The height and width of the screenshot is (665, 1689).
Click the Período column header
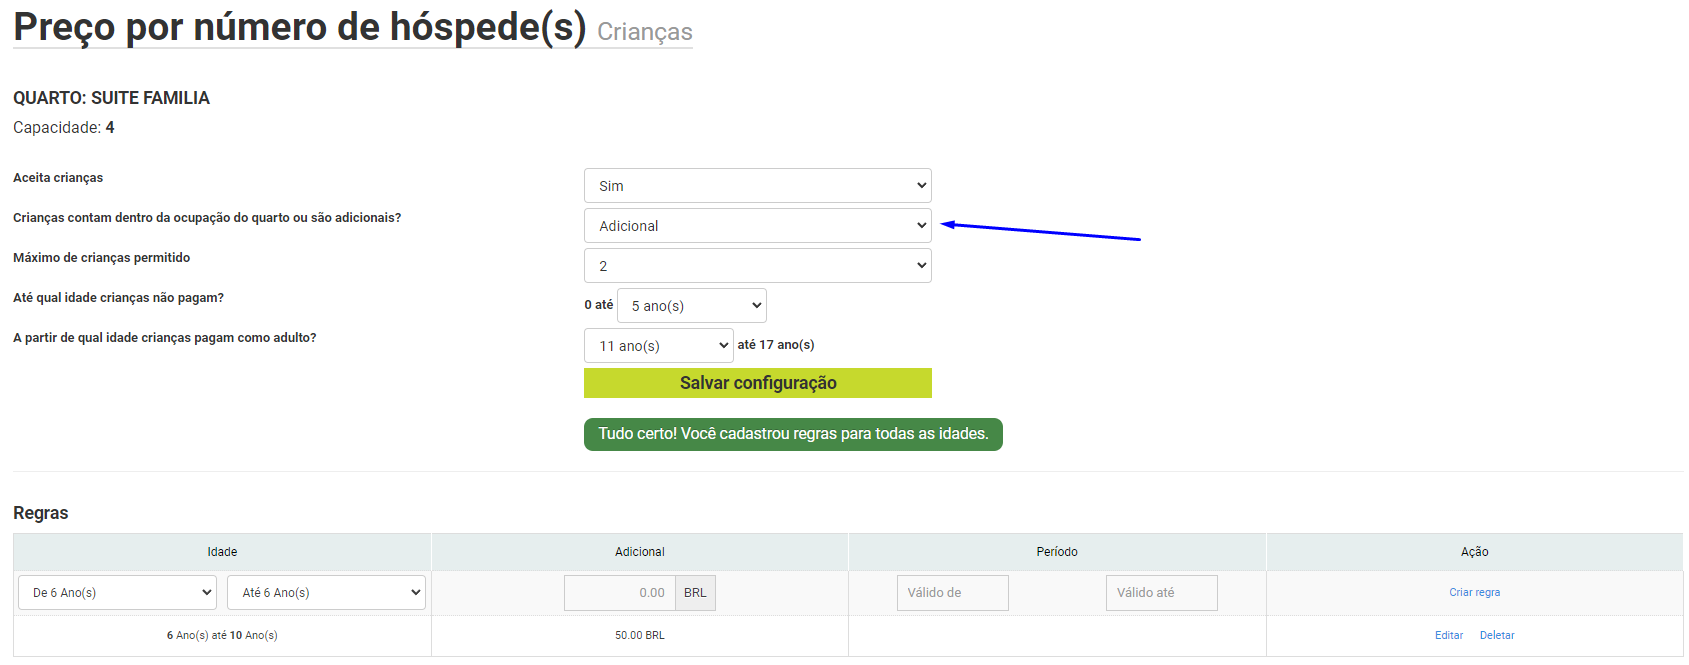click(1057, 552)
